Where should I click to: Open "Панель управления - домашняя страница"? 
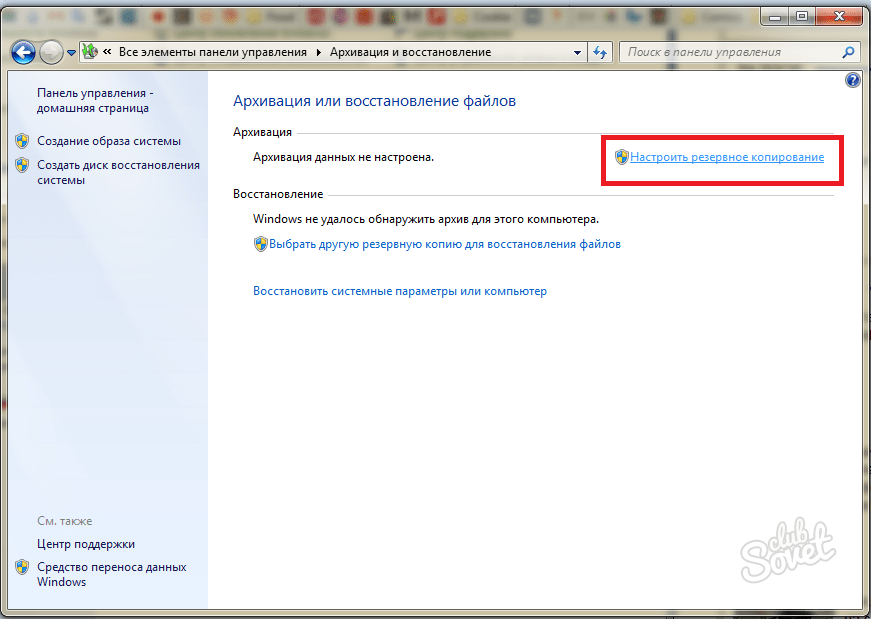coord(93,100)
